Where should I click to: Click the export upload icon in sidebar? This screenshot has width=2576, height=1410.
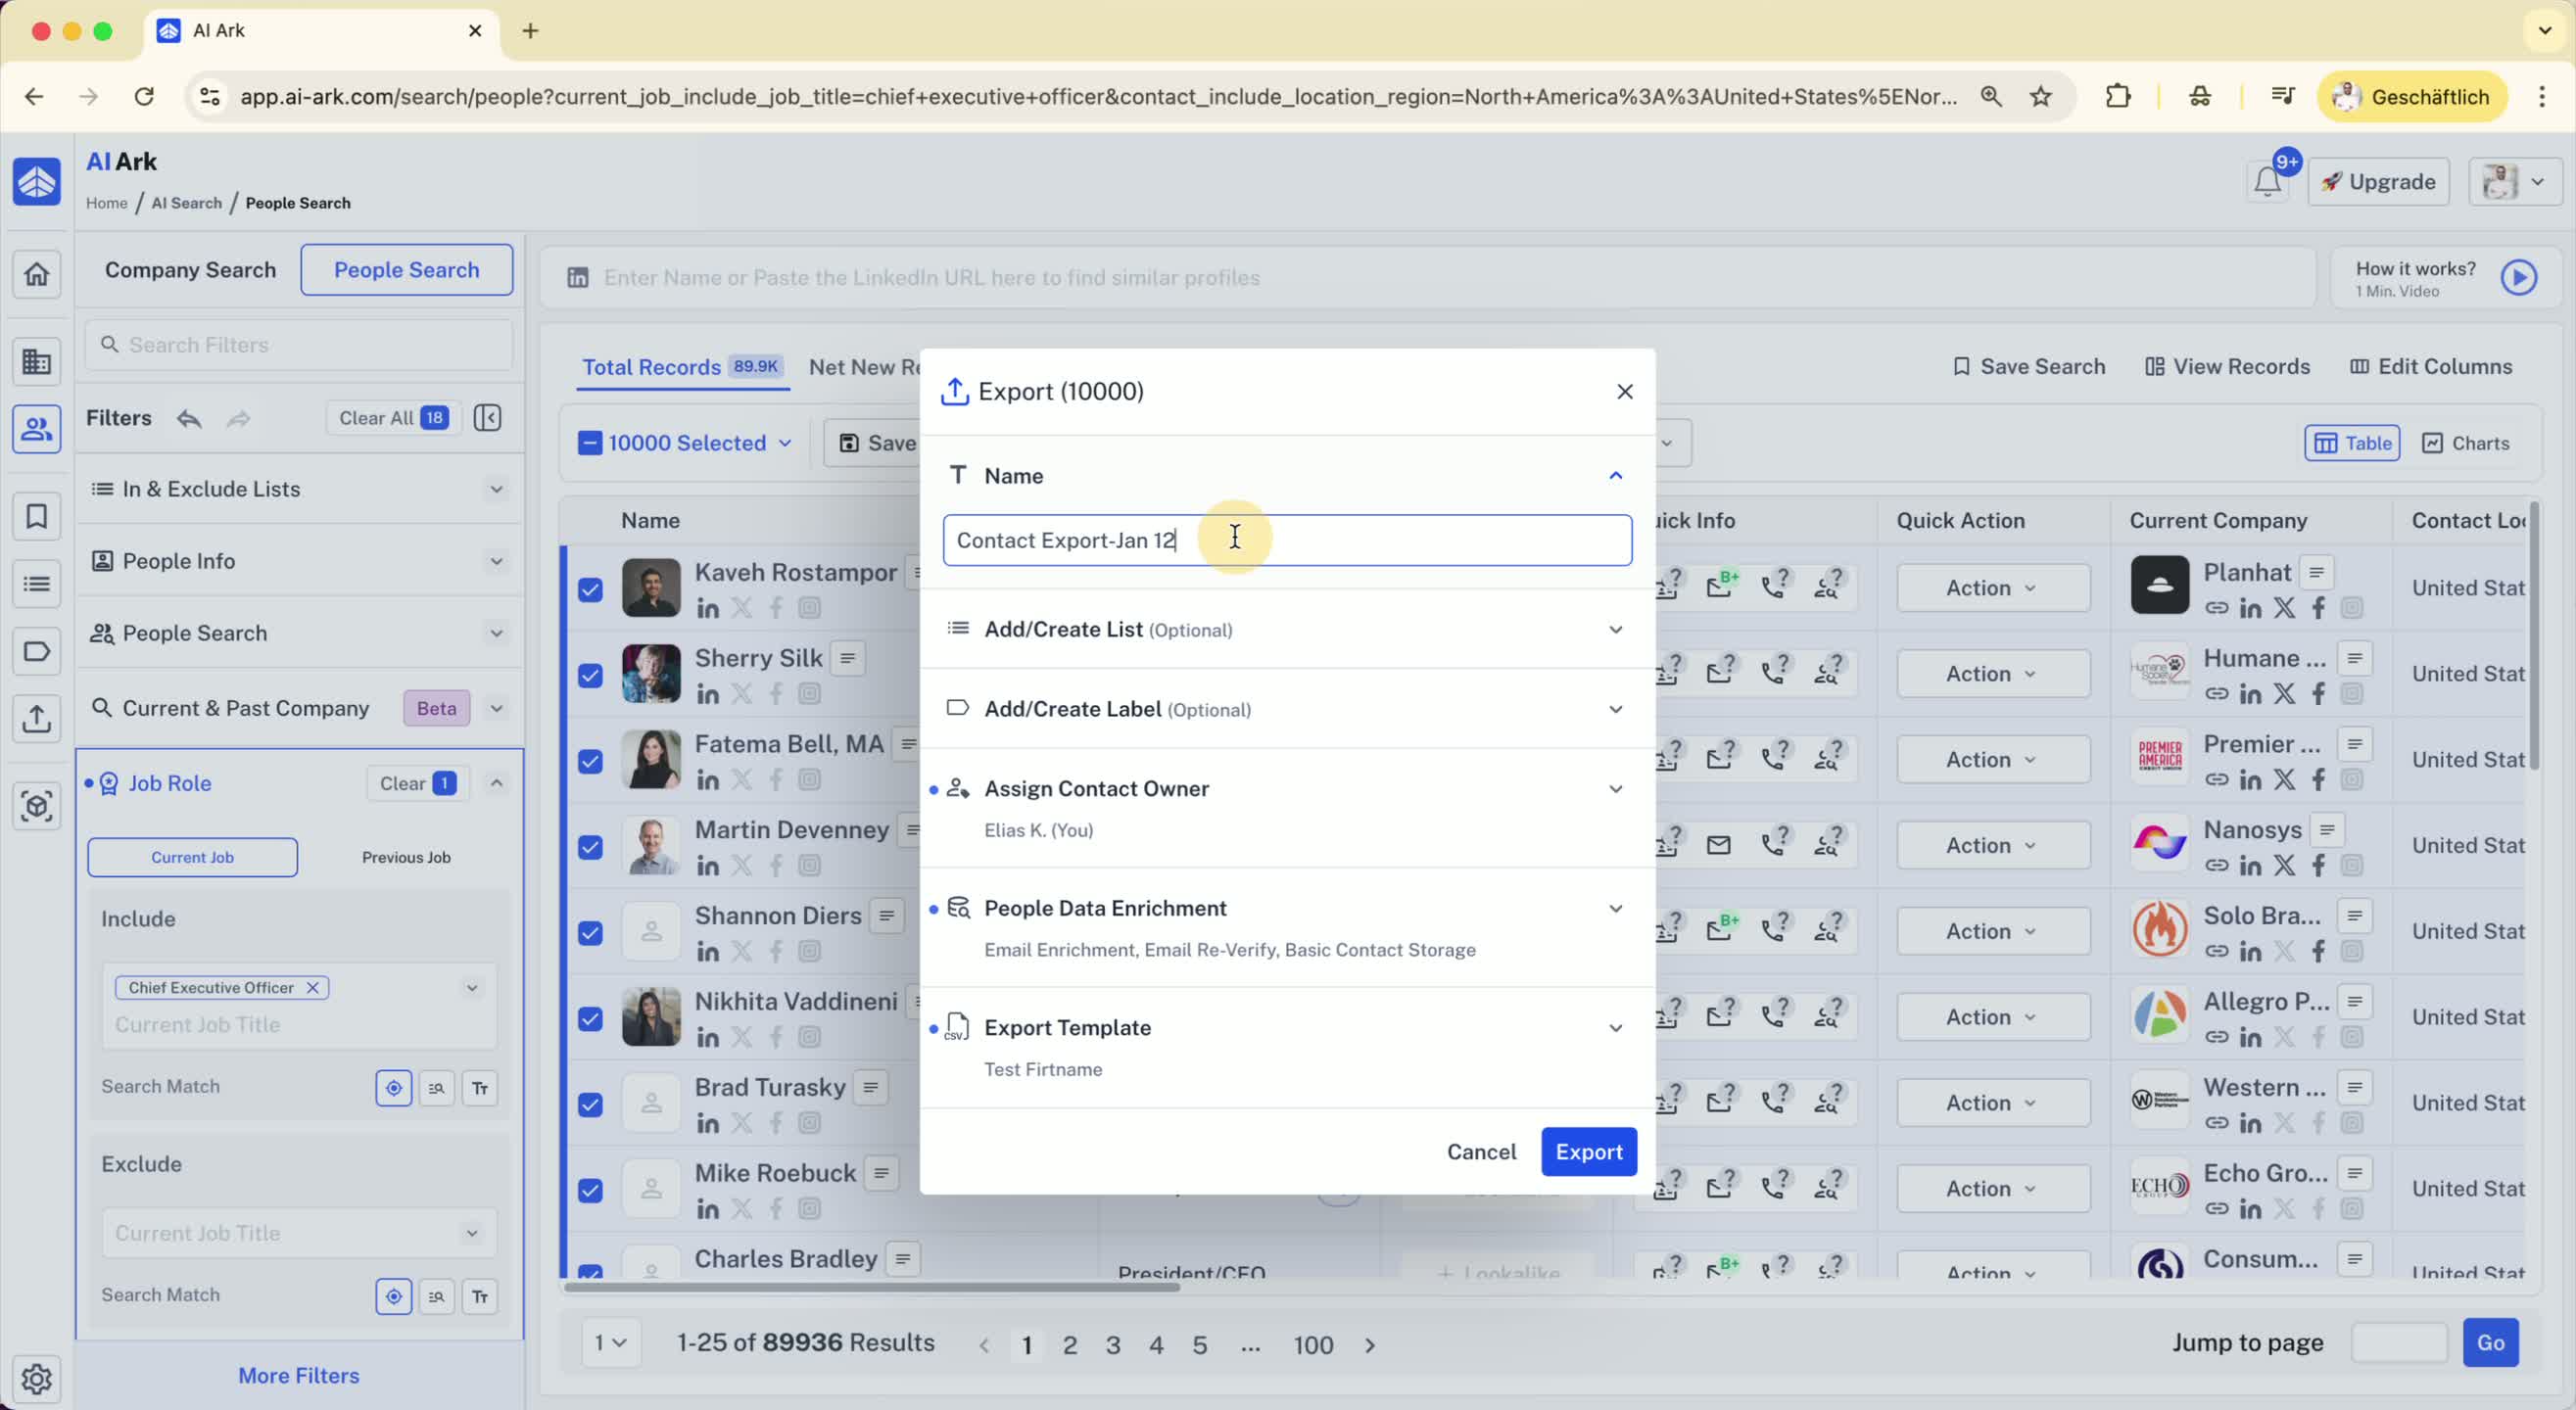(37, 718)
